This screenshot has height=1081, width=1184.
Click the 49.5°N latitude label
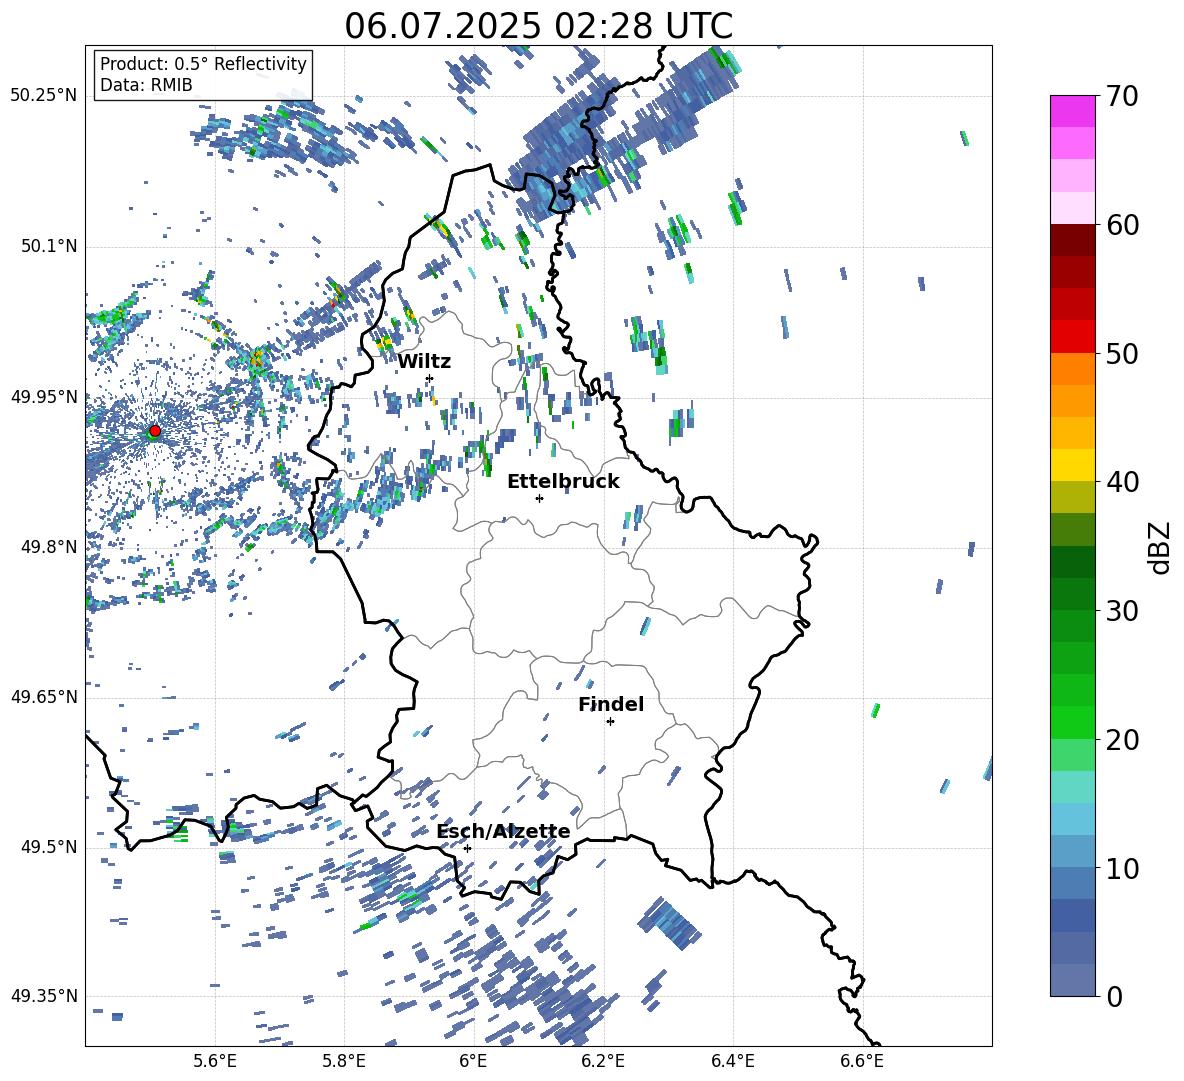[48, 847]
